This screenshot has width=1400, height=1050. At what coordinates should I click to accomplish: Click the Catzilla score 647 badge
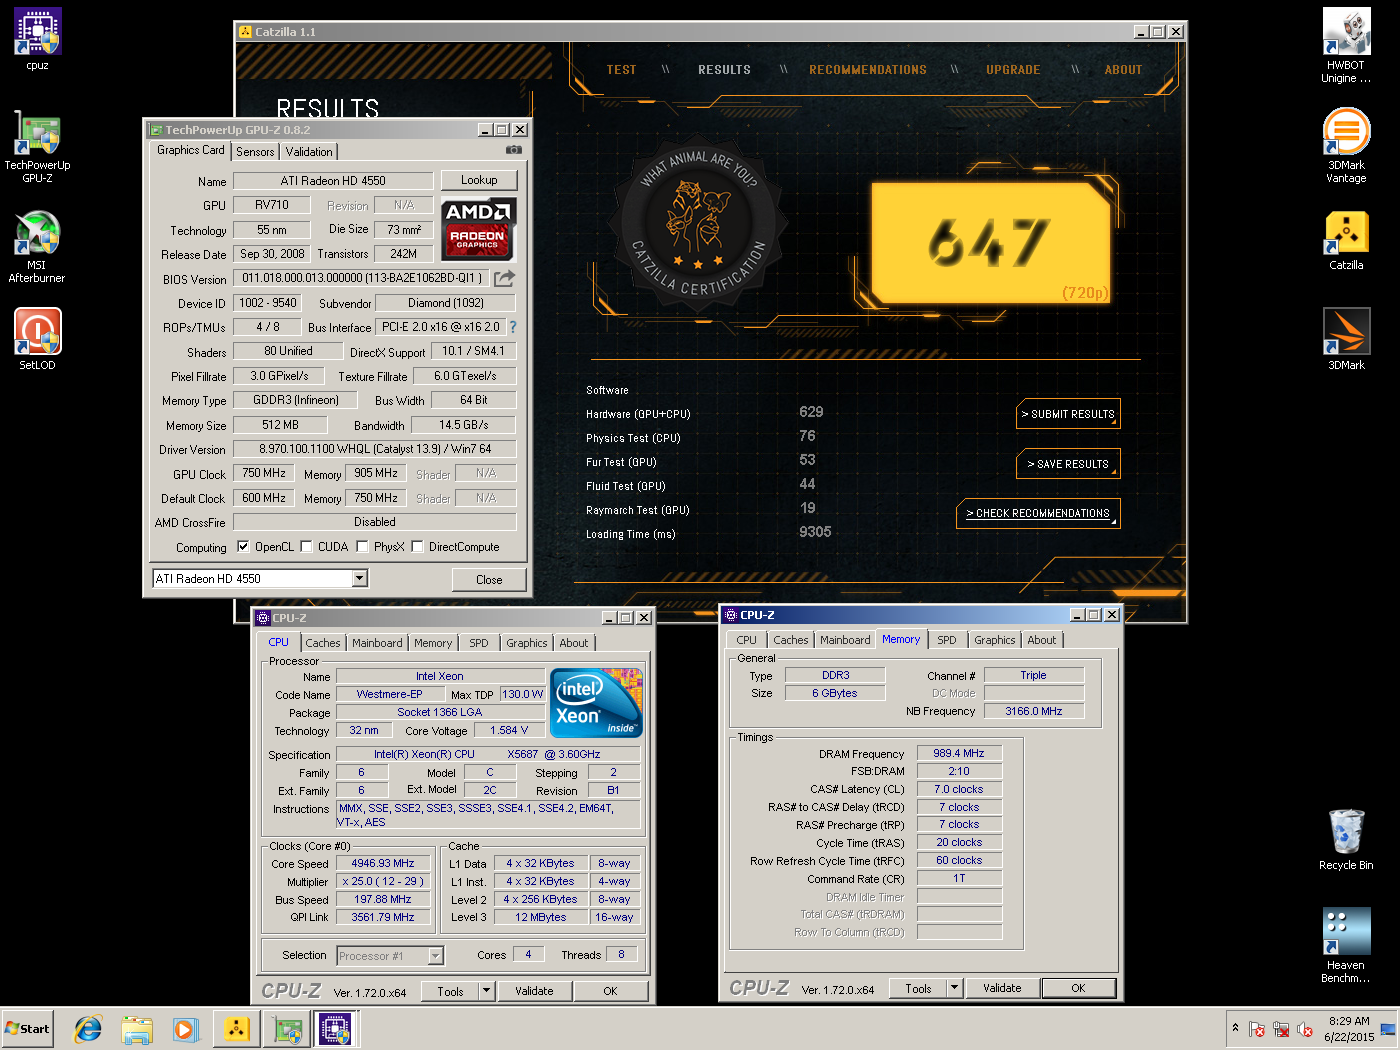(990, 243)
